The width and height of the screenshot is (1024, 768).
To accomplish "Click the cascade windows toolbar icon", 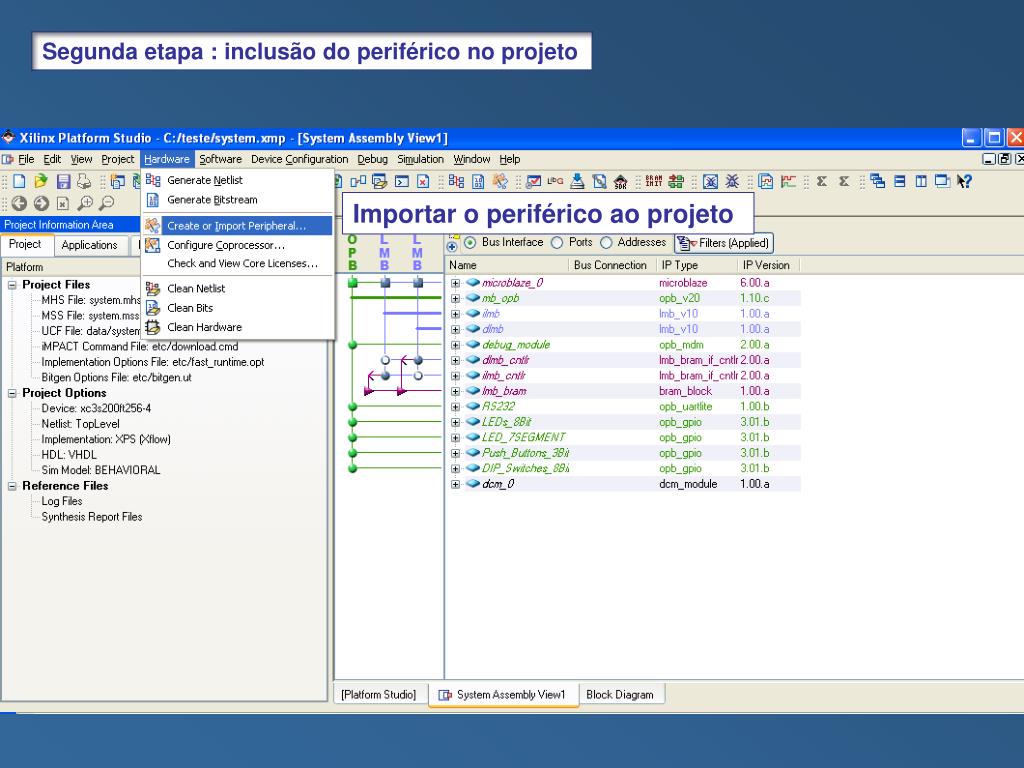I will [x=878, y=182].
